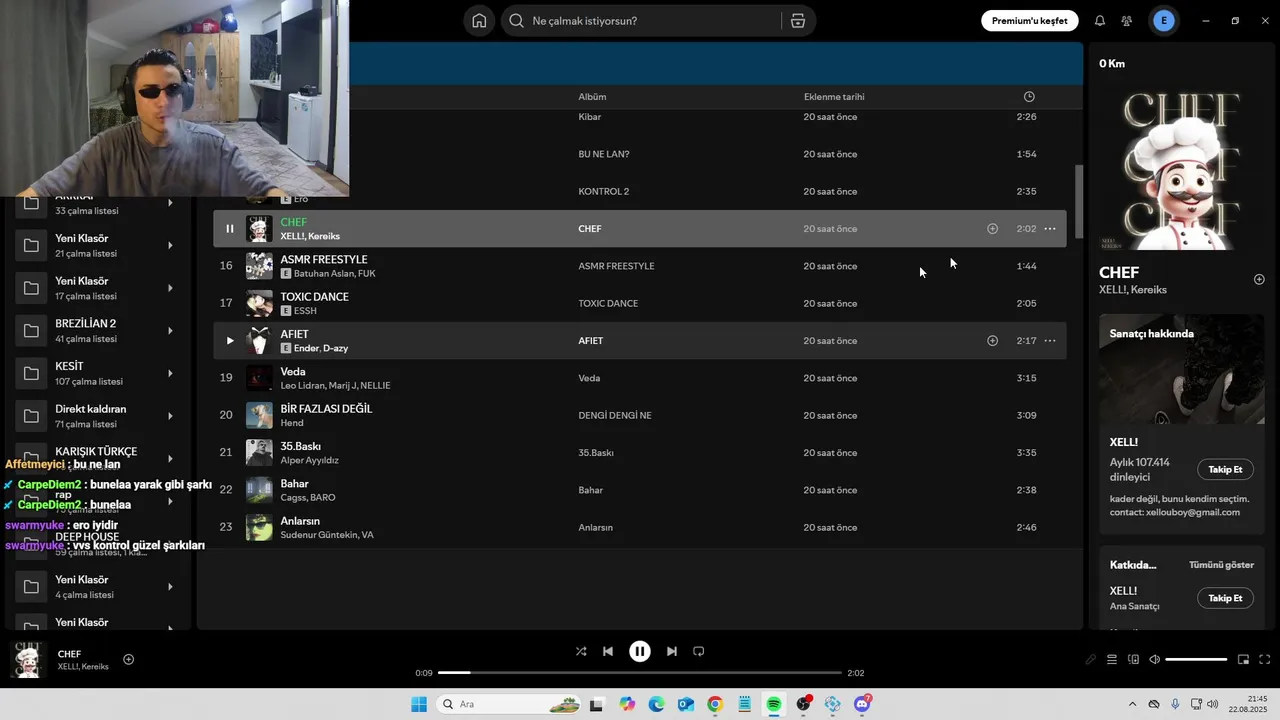Open ASMR FREESTYLE album link
Image resolution: width=1280 pixels, height=720 pixels.
[x=616, y=267]
